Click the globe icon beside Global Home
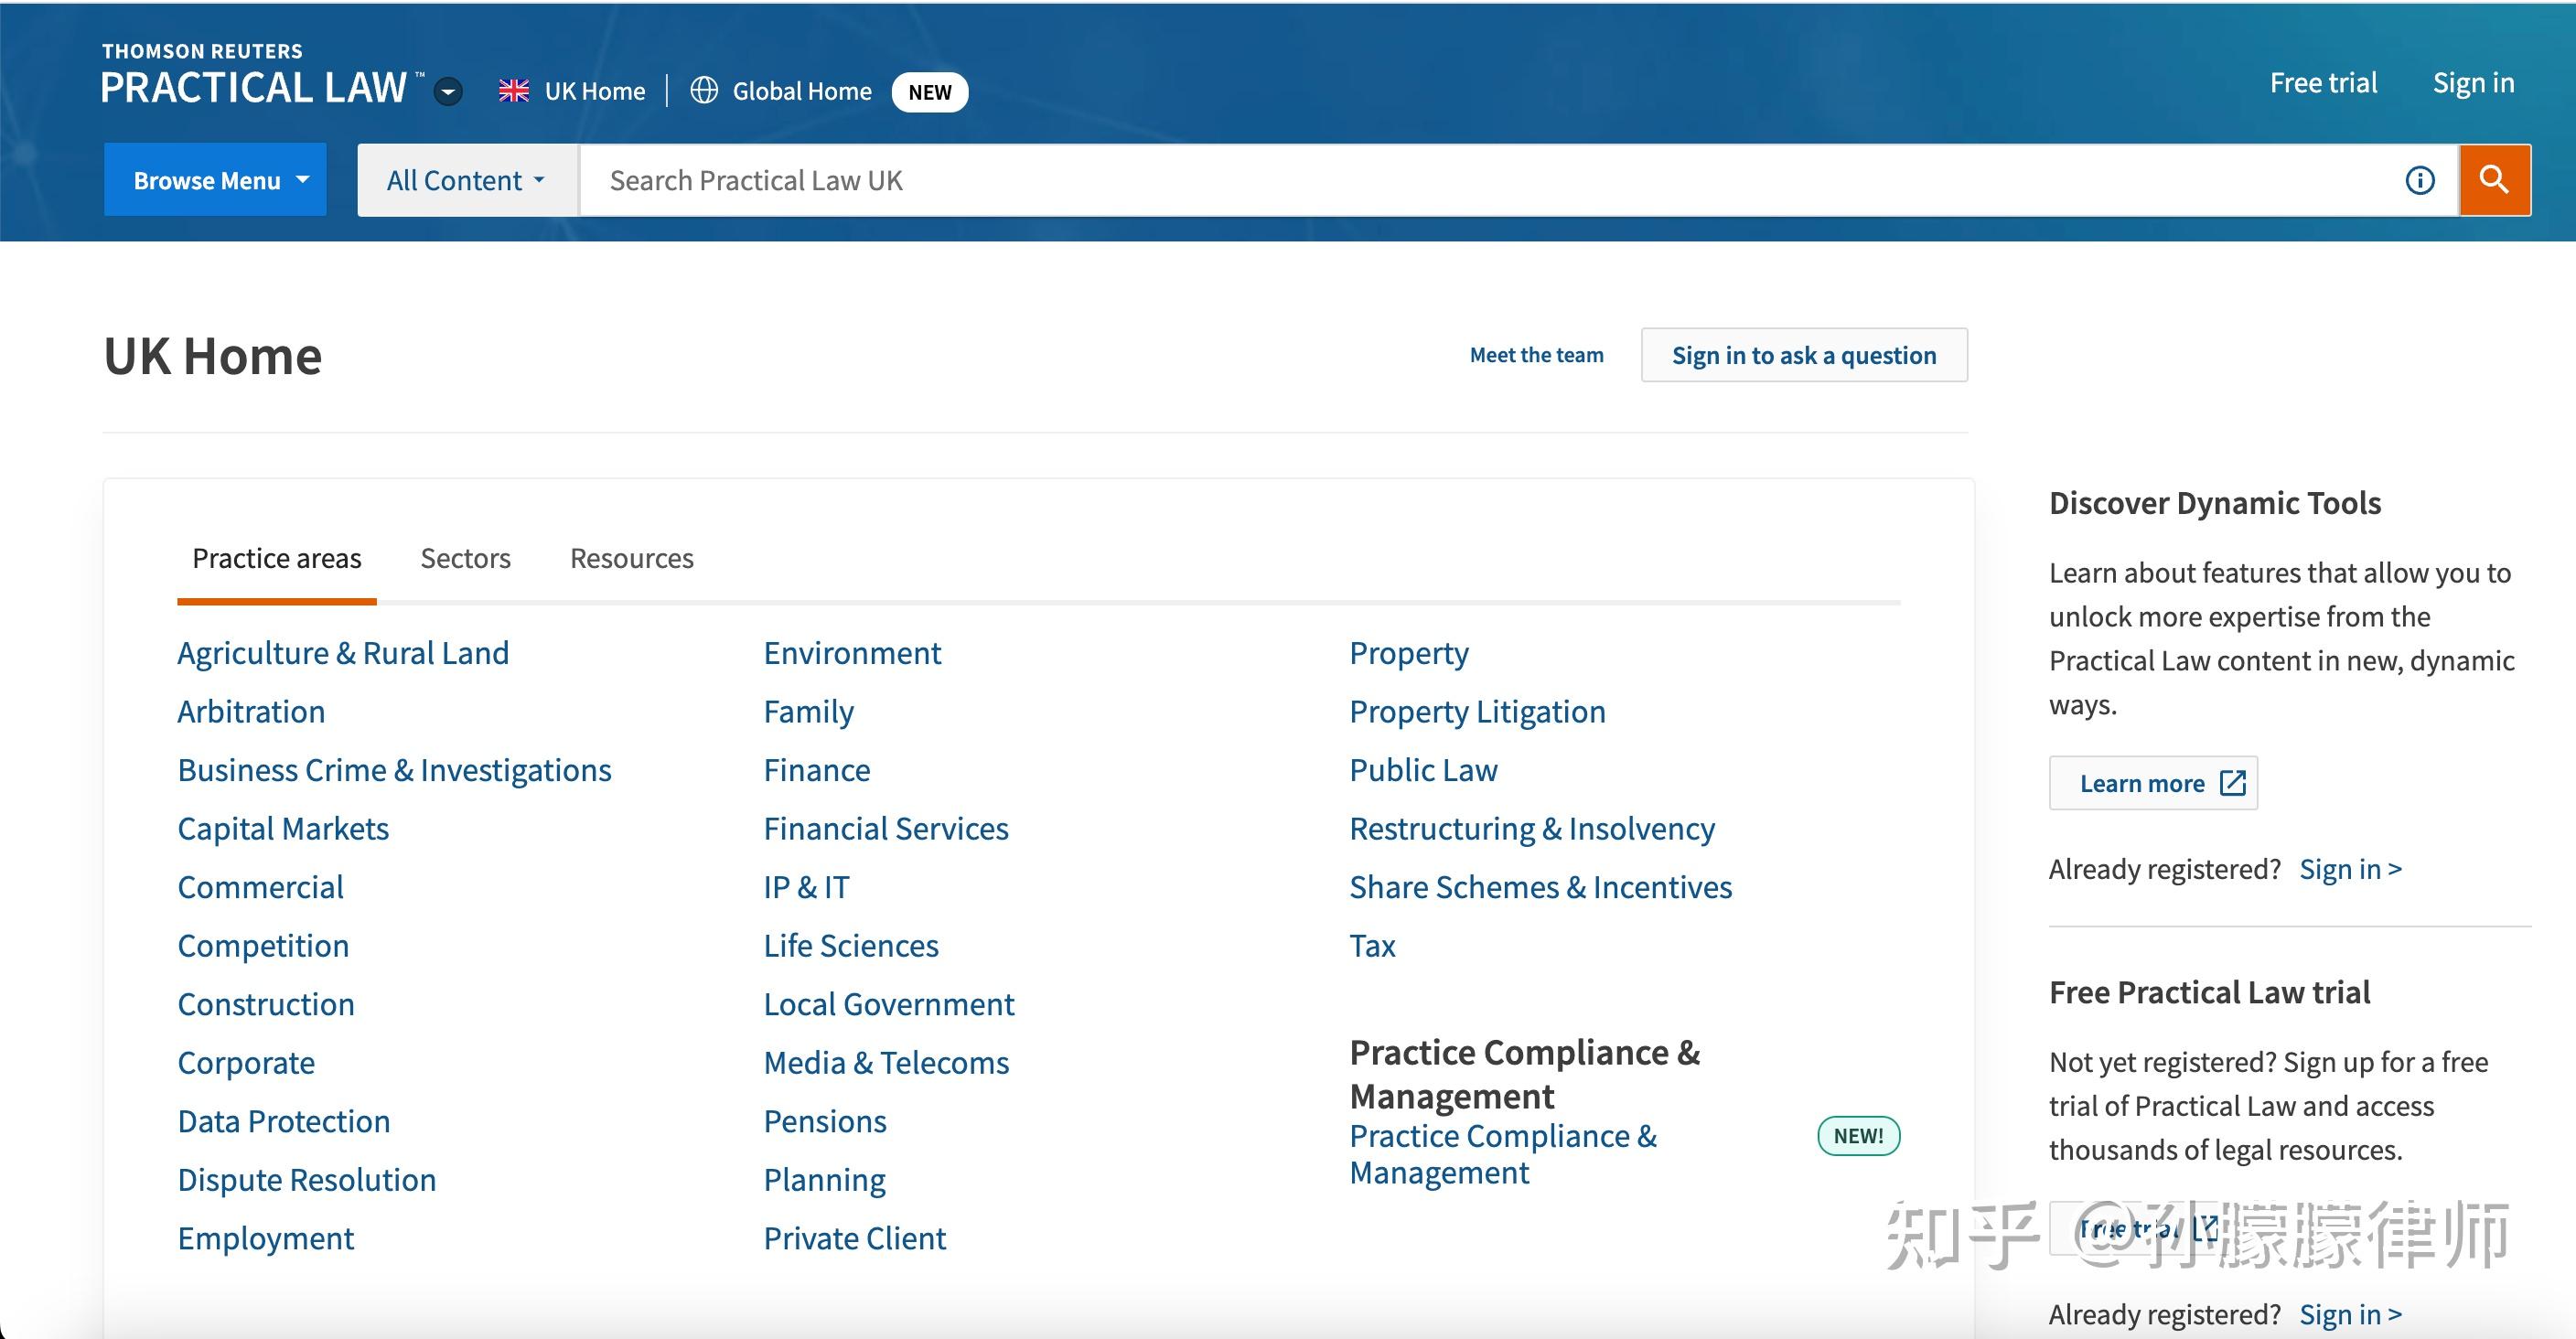This screenshot has width=2576, height=1339. 704,91
